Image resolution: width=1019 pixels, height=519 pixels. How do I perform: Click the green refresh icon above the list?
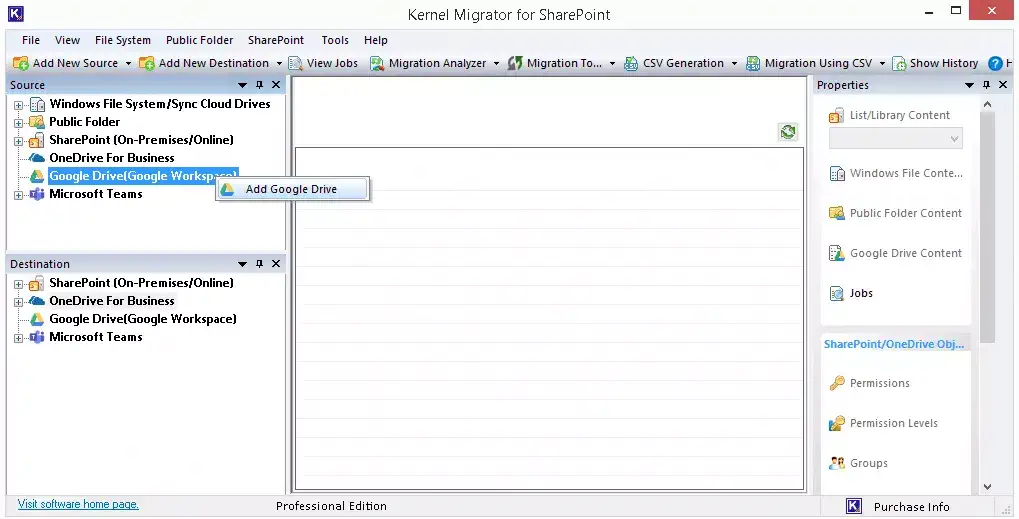(788, 132)
